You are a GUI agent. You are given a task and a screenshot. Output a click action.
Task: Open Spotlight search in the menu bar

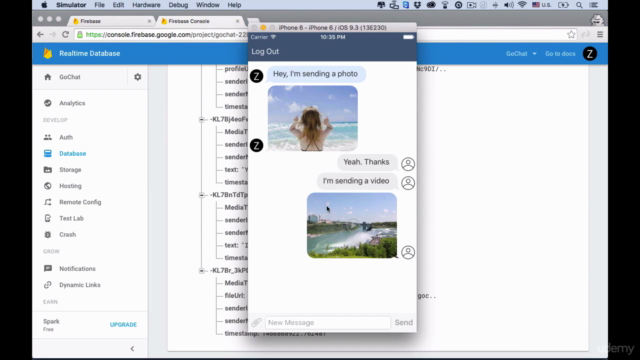(x=579, y=5)
